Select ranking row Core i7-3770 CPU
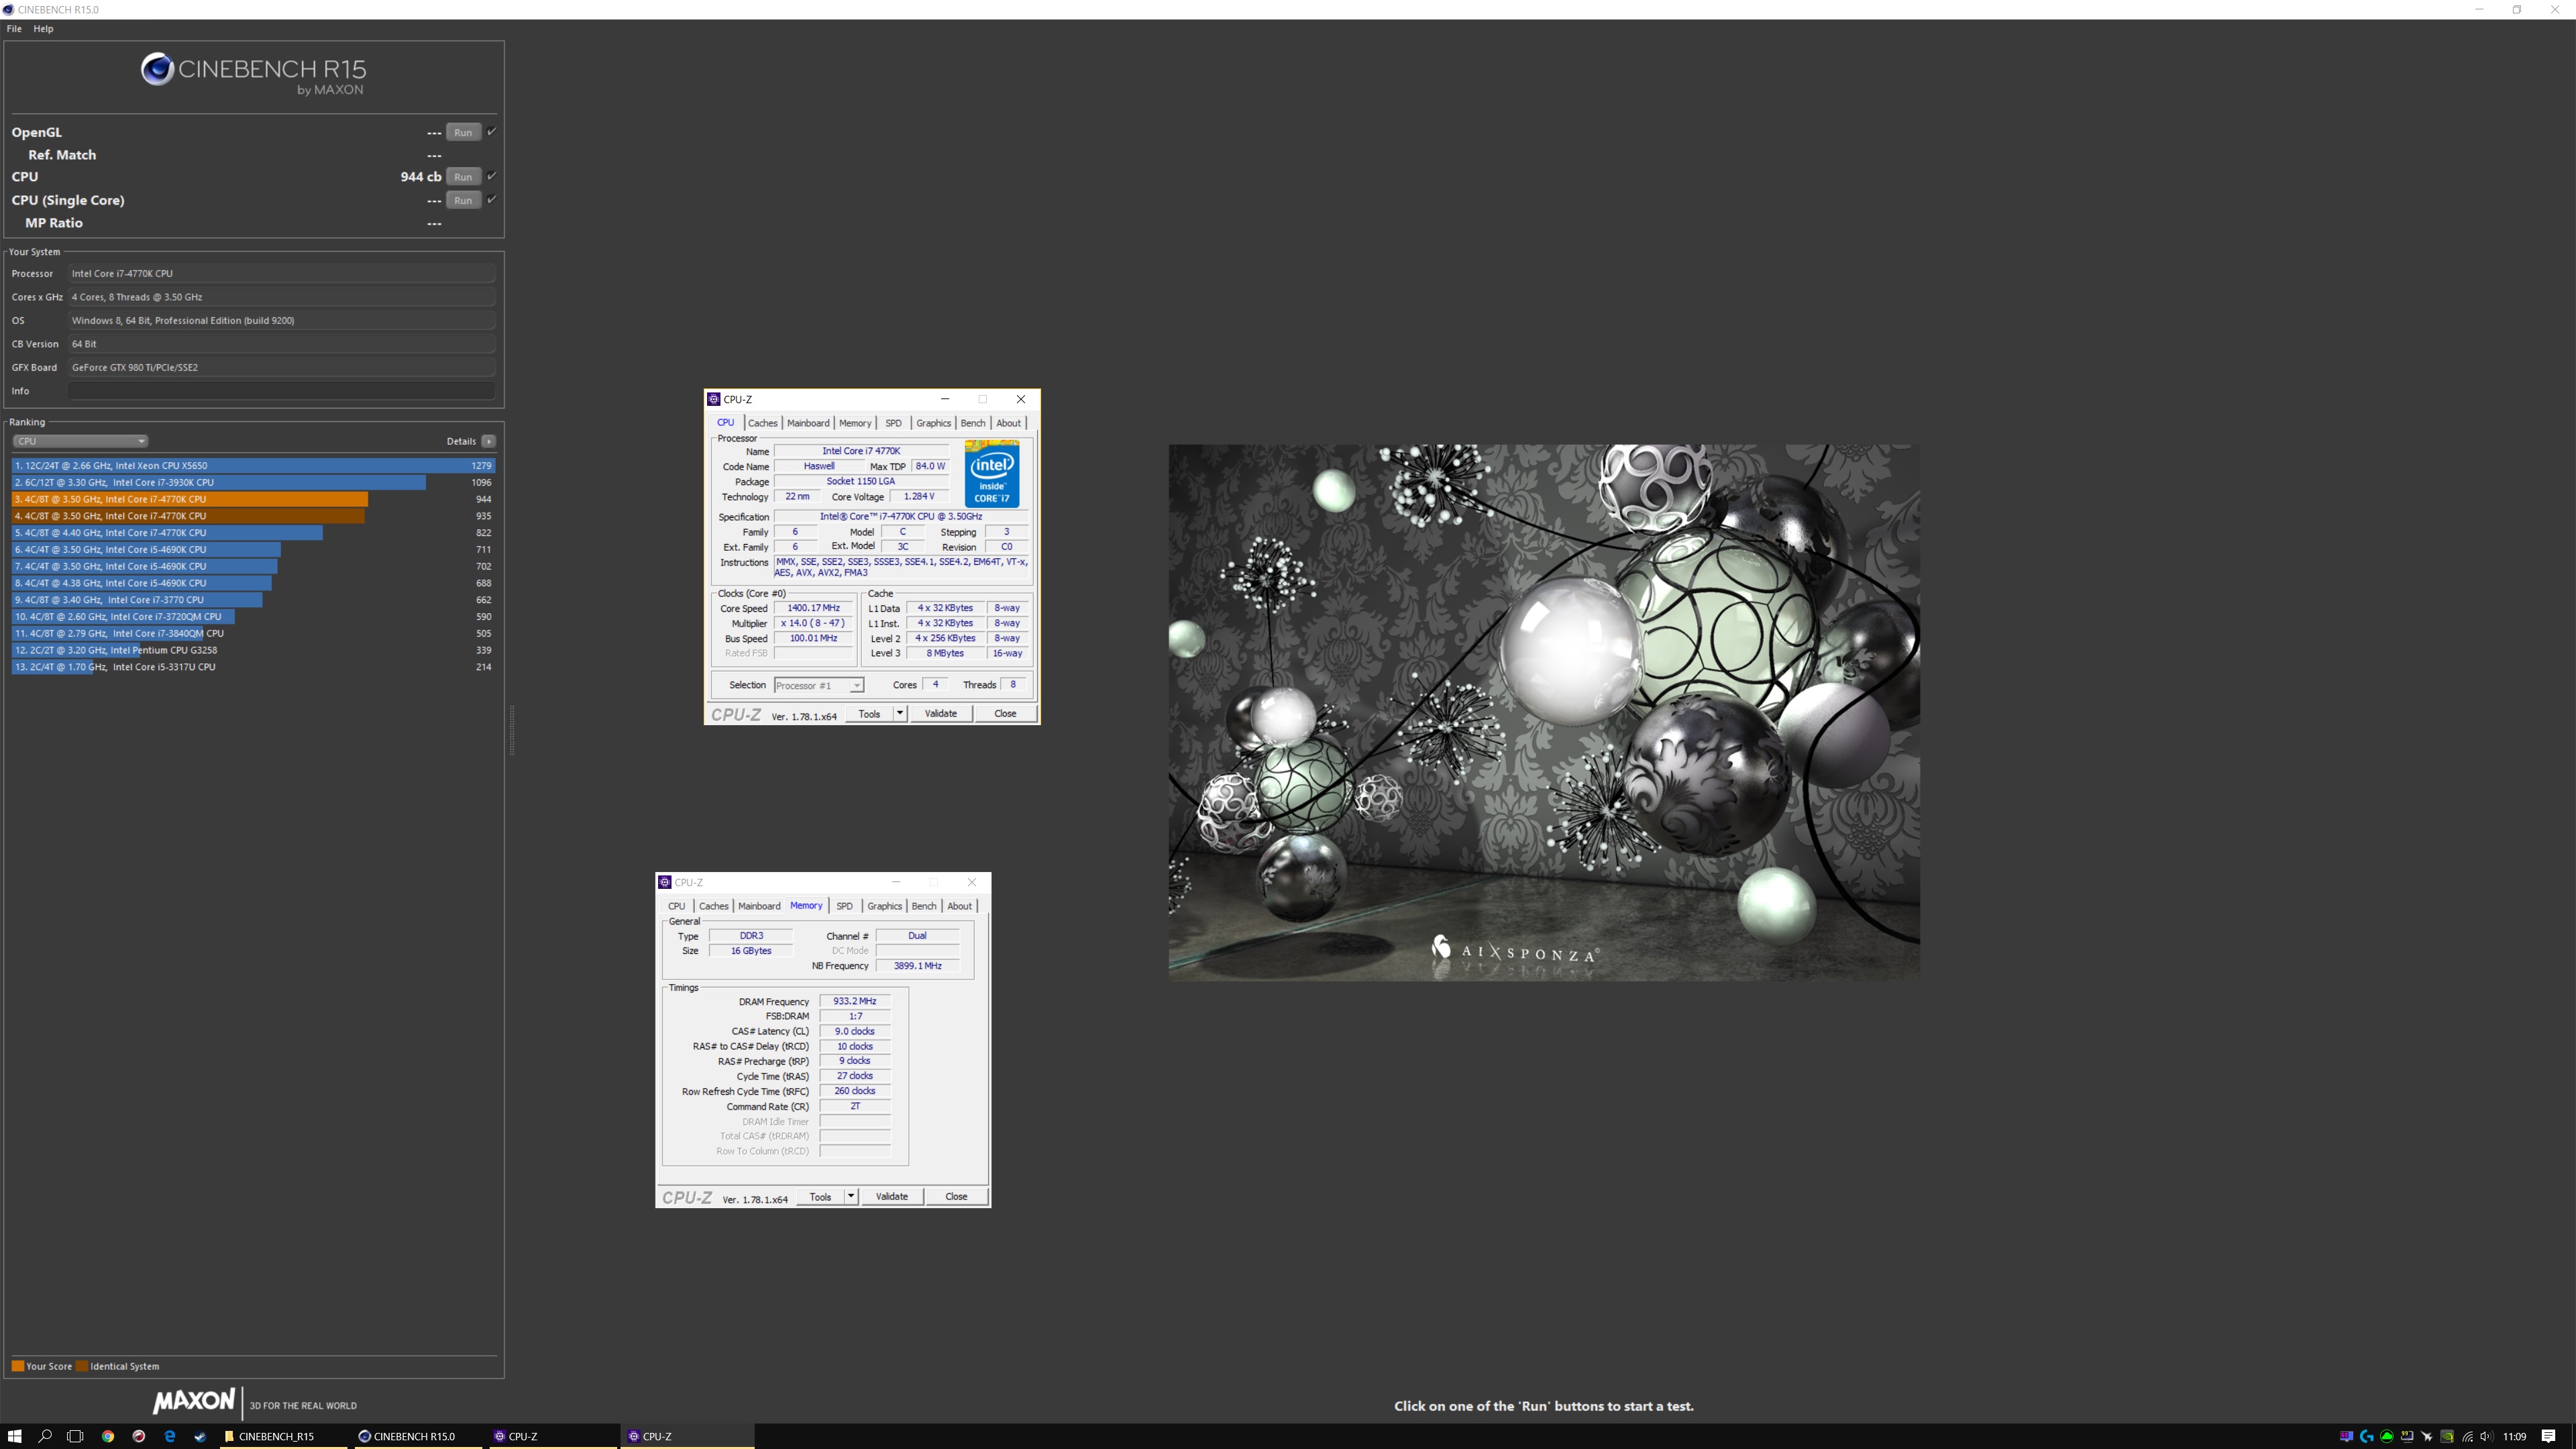The height and width of the screenshot is (1449, 2576). (253, 600)
